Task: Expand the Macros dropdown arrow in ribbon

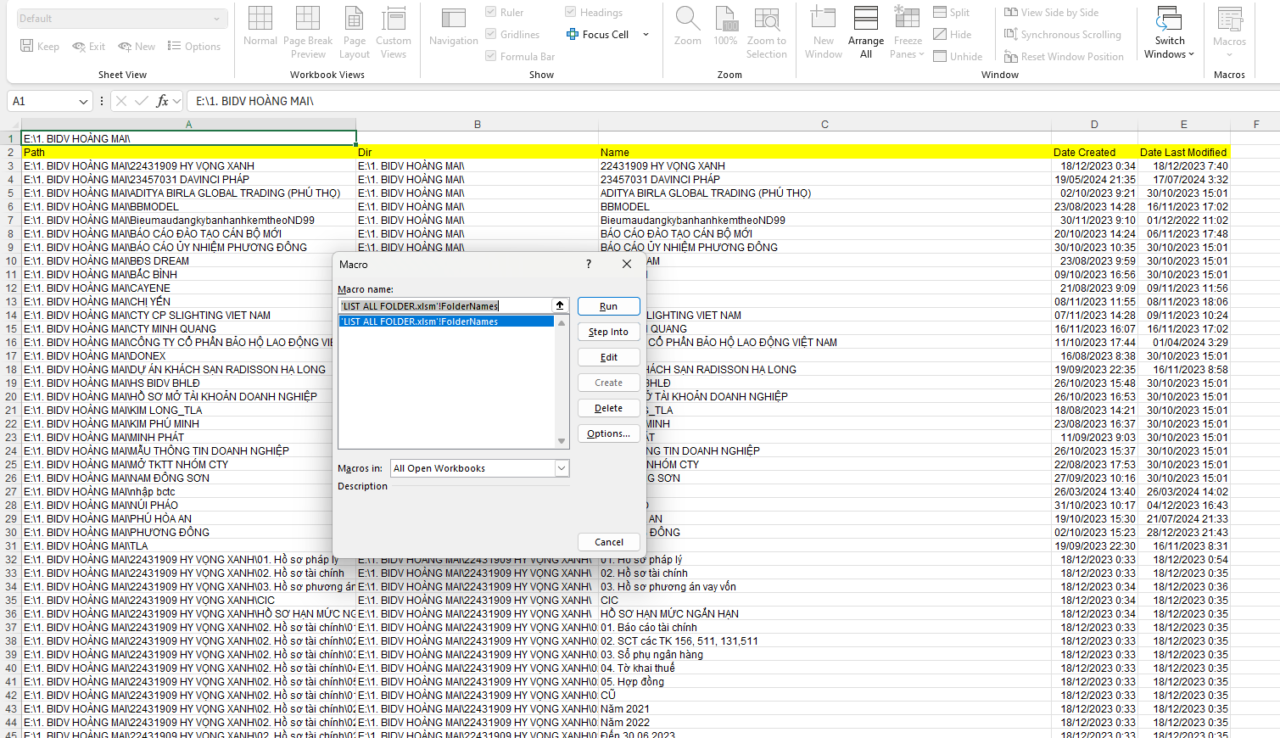Action: pyautogui.click(x=1229, y=55)
